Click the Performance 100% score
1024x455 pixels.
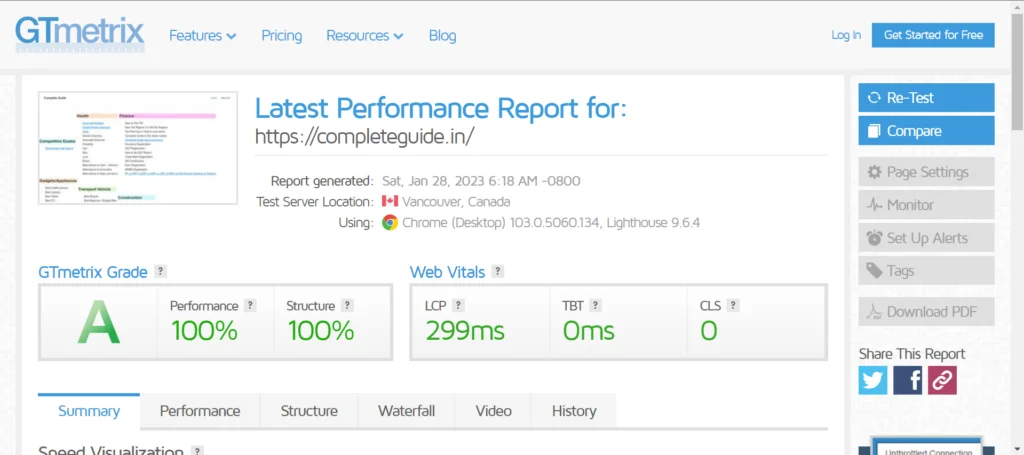[x=204, y=331]
